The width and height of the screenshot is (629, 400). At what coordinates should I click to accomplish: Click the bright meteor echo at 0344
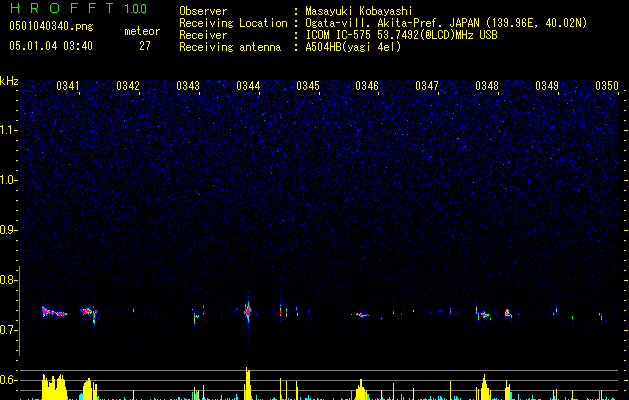248,311
